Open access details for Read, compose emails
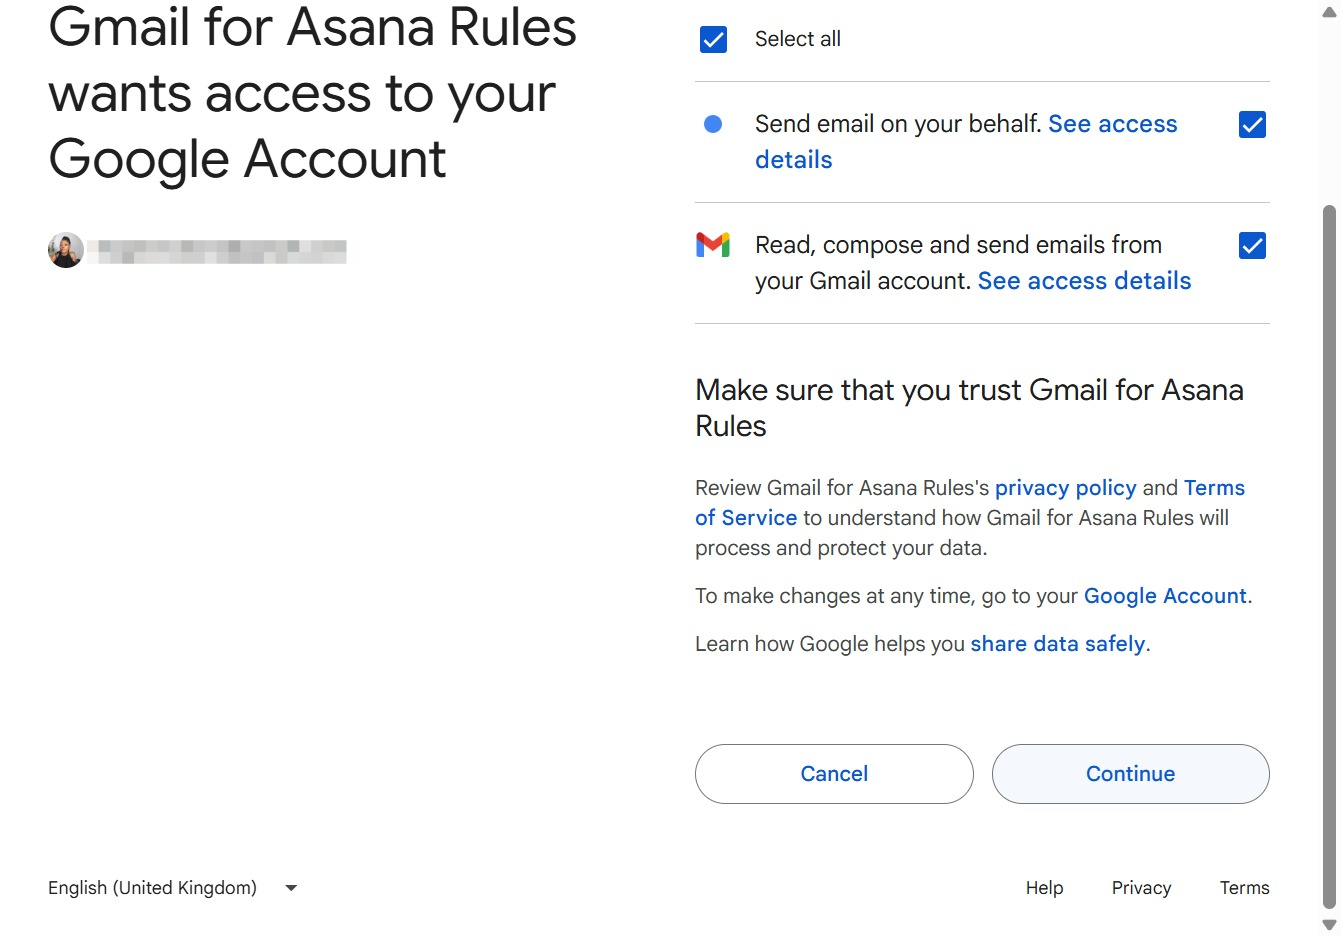The width and height of the screenshot is (1341, 936). [x=1084, y=281]
